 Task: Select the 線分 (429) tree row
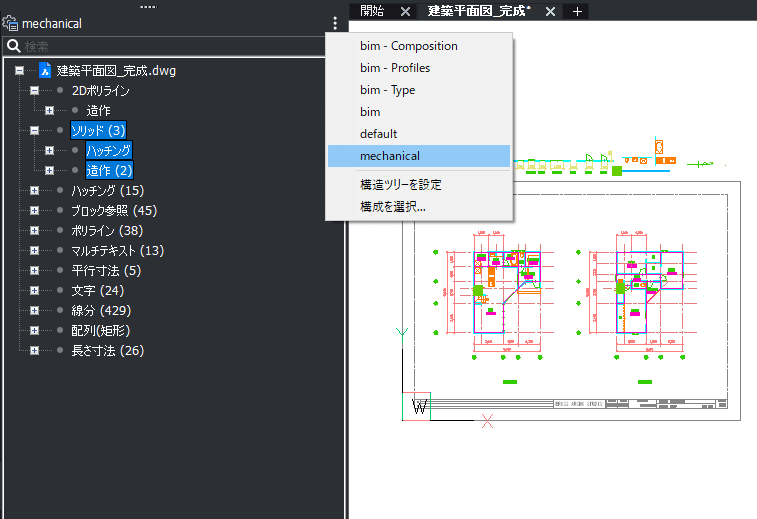click(x=101, y=311)
